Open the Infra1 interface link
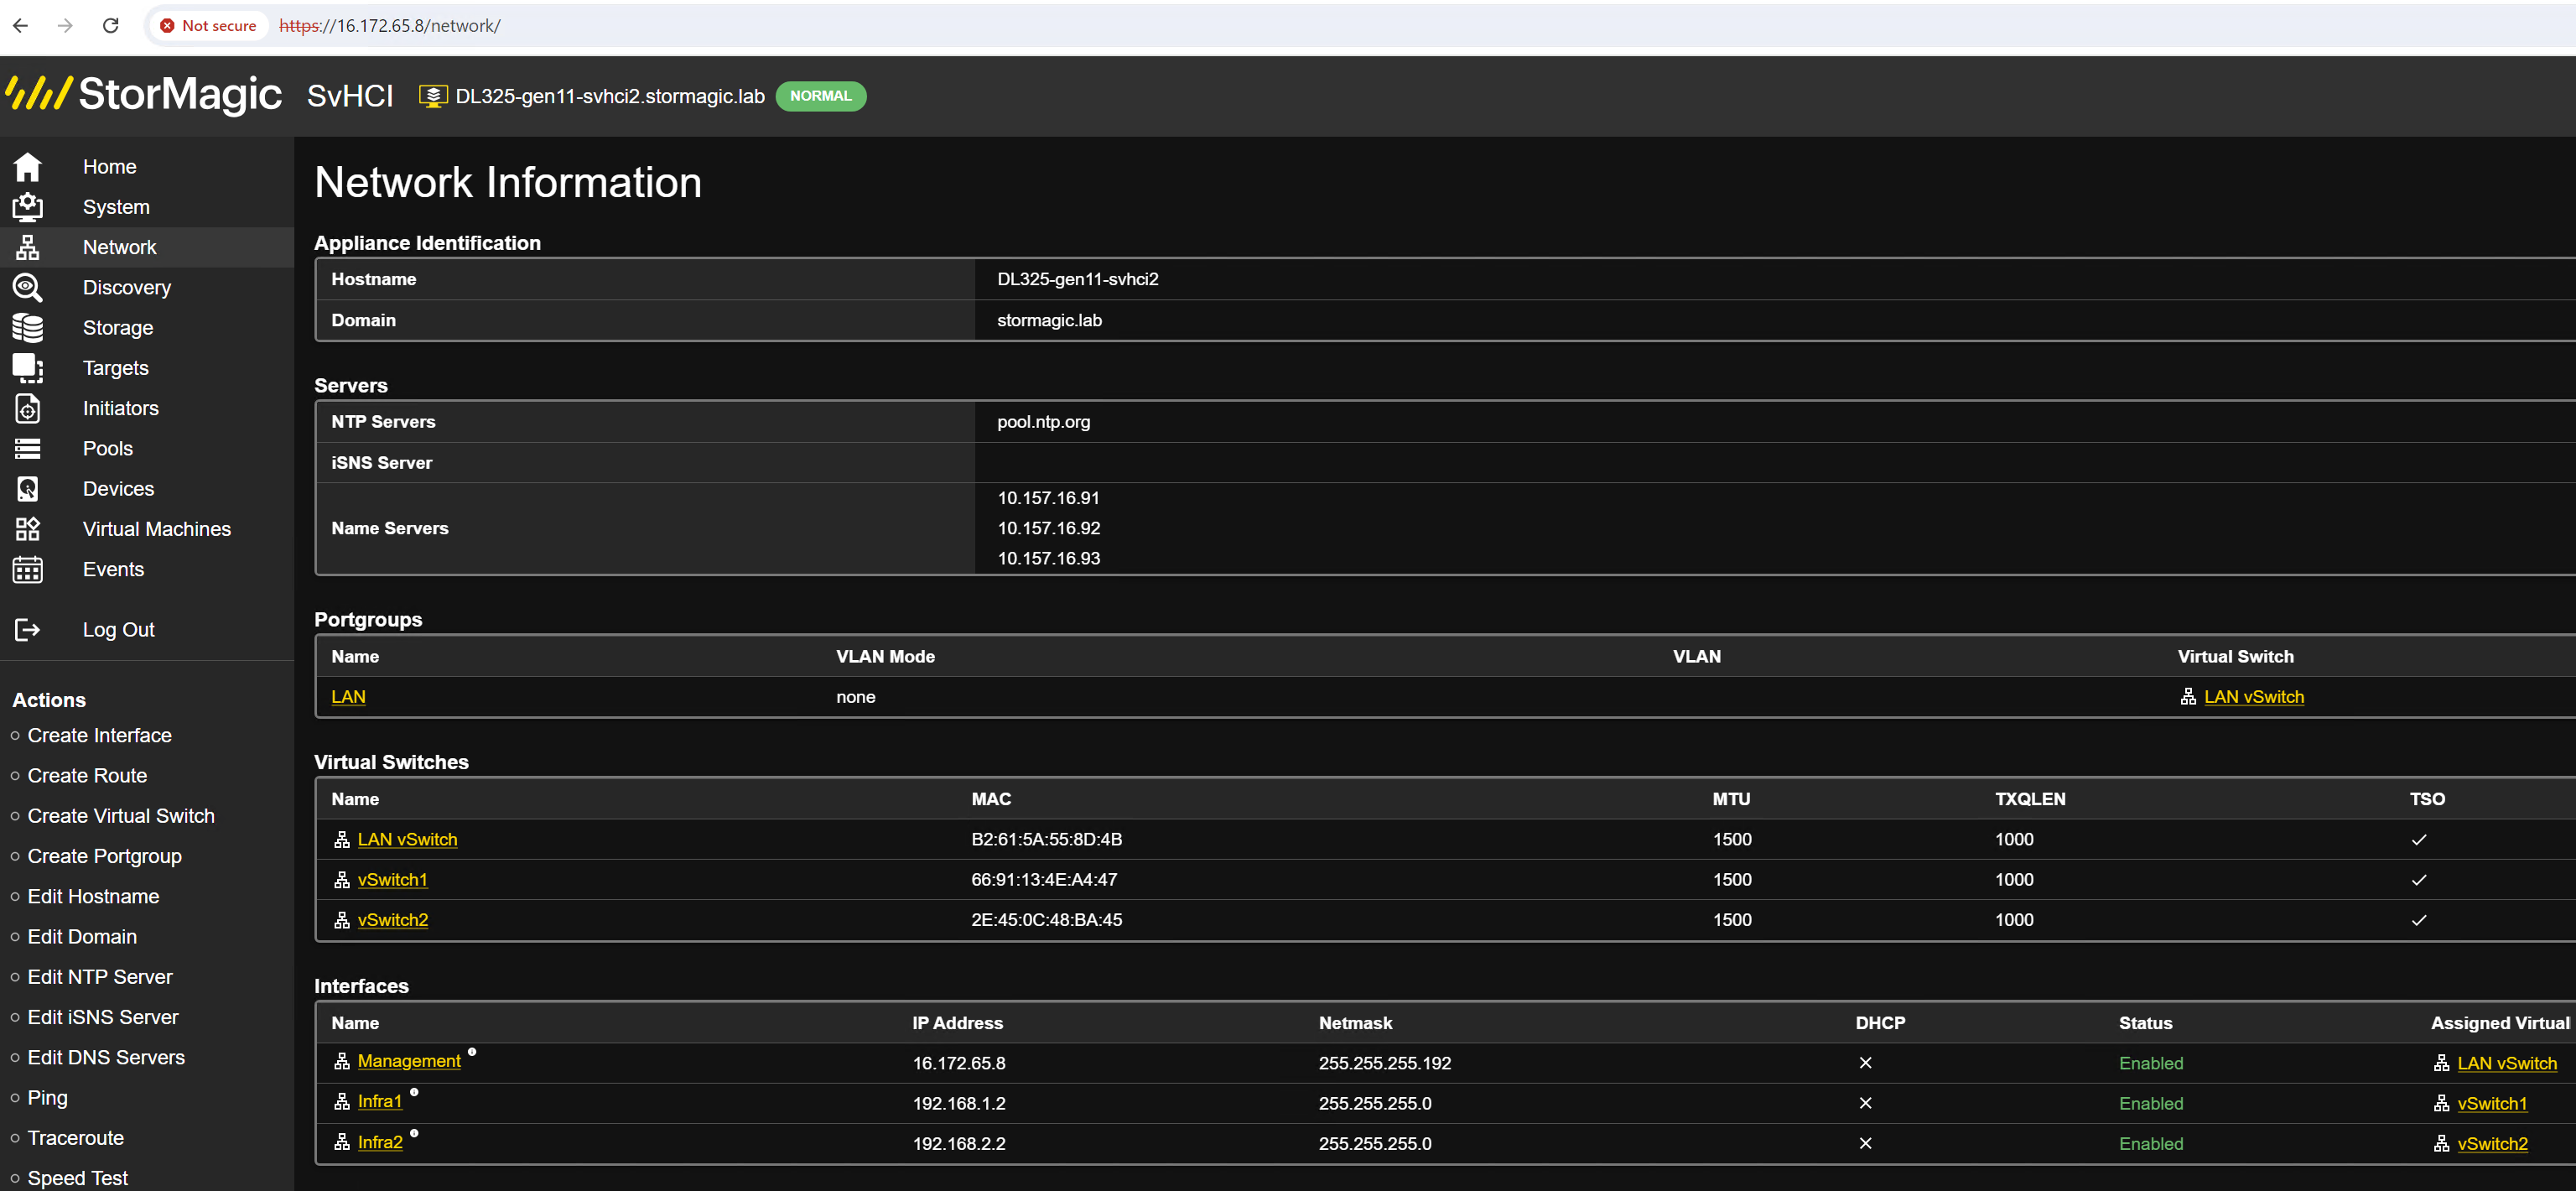The image size is (2576, 1191). click(x=380, y=1101)
